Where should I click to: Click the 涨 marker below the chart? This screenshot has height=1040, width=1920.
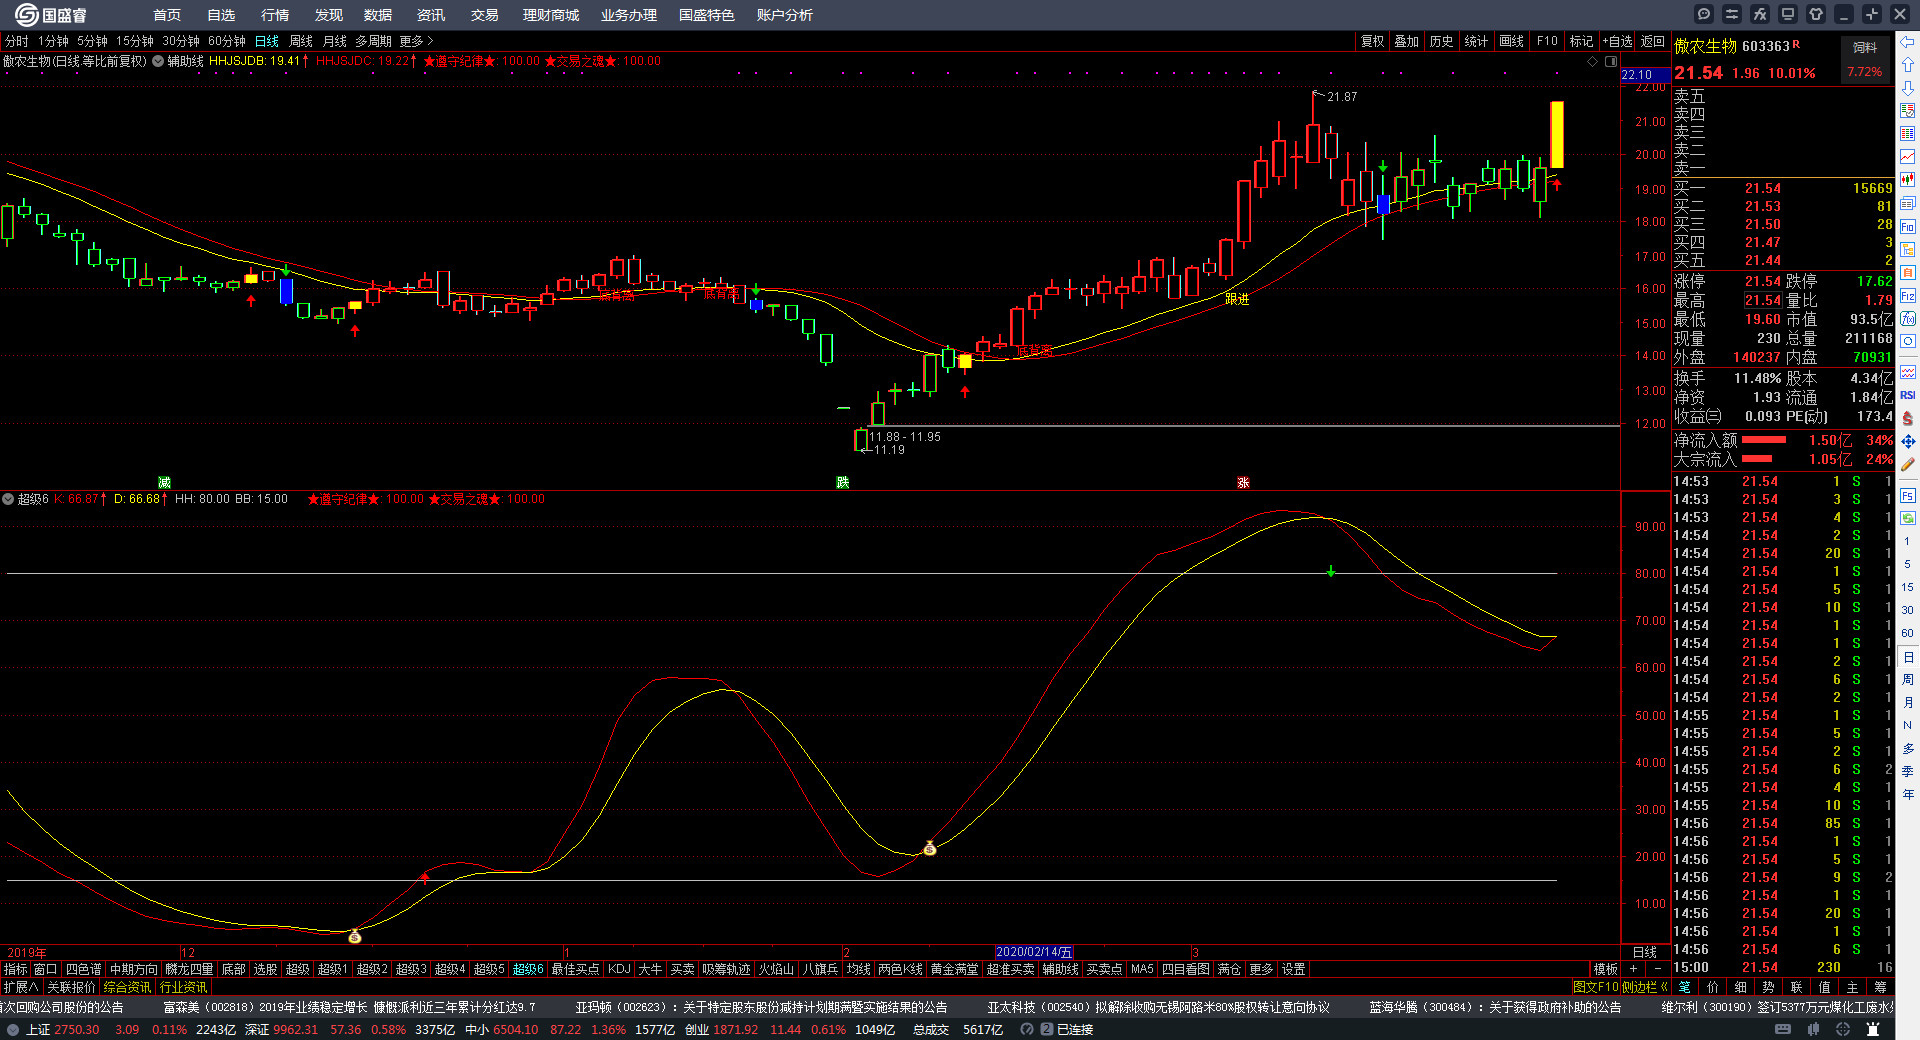pyautogui.click(x=1243, y=482)
